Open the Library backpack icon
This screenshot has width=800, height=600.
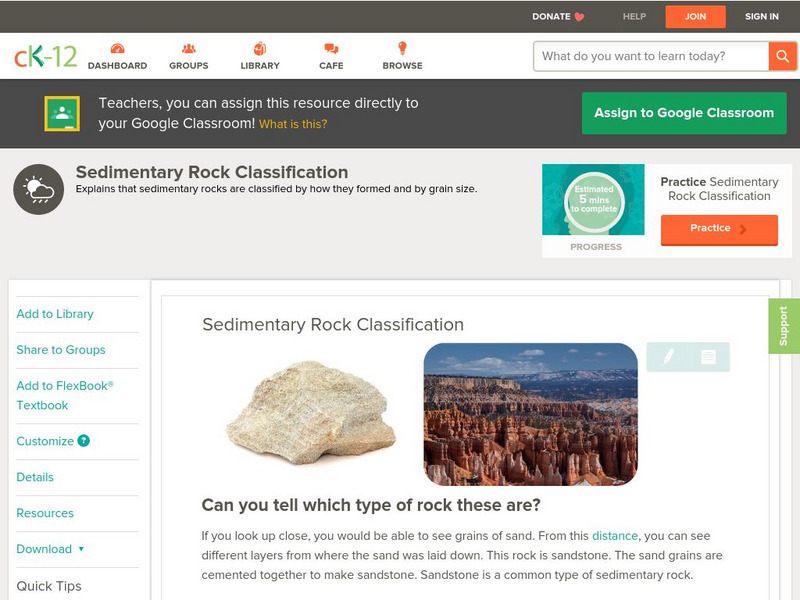(259, 47)
